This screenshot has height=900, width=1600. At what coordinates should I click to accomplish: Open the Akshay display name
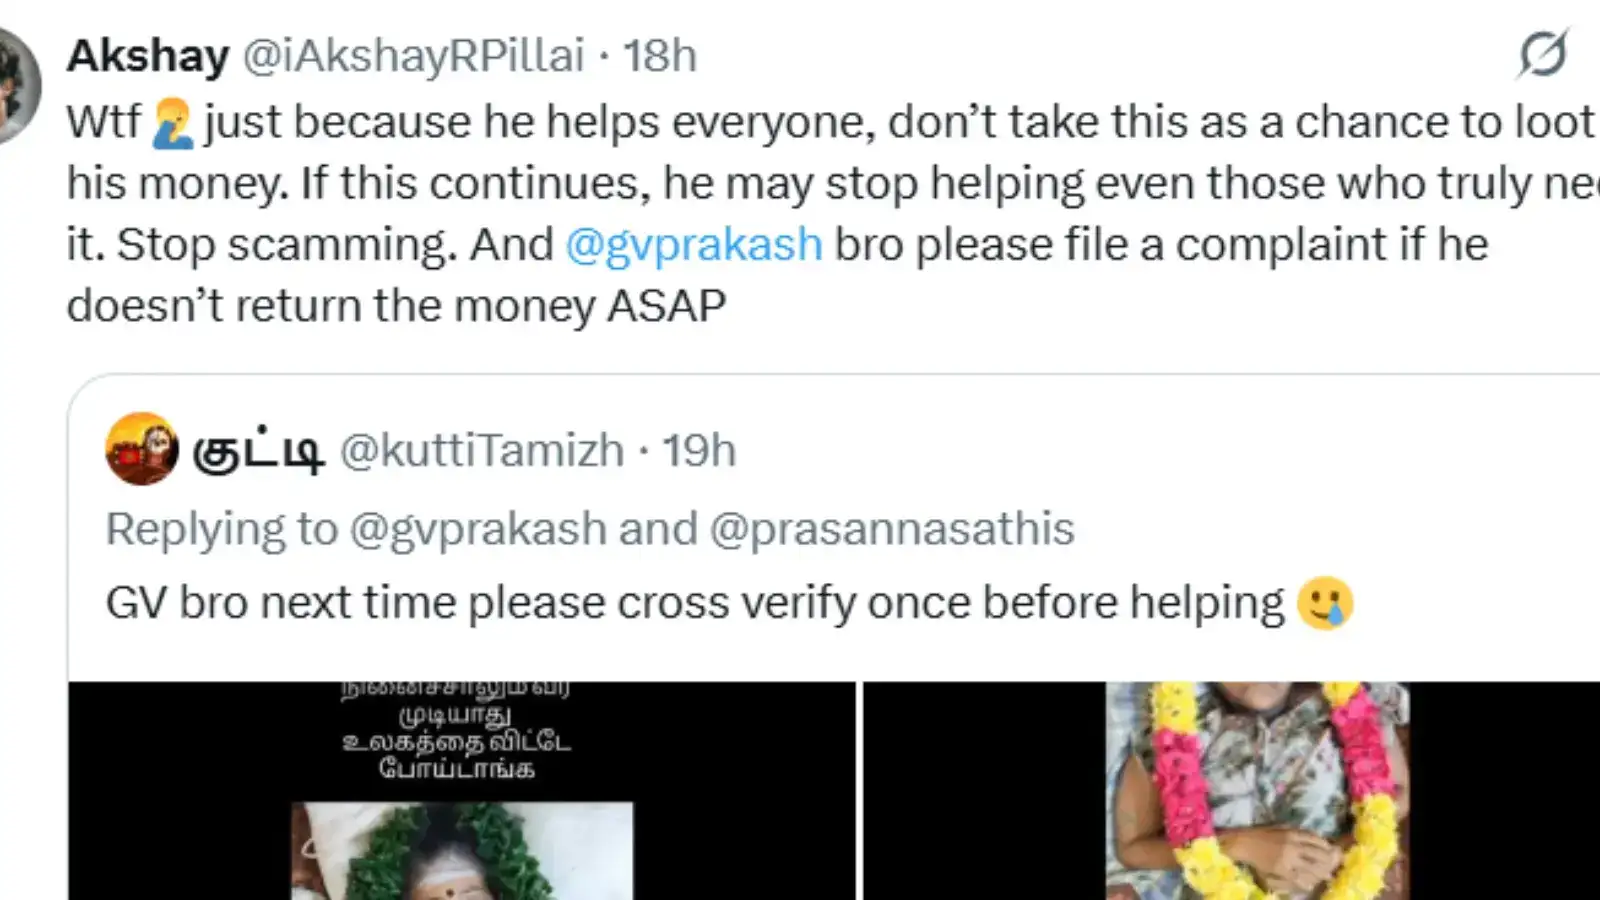148,56
